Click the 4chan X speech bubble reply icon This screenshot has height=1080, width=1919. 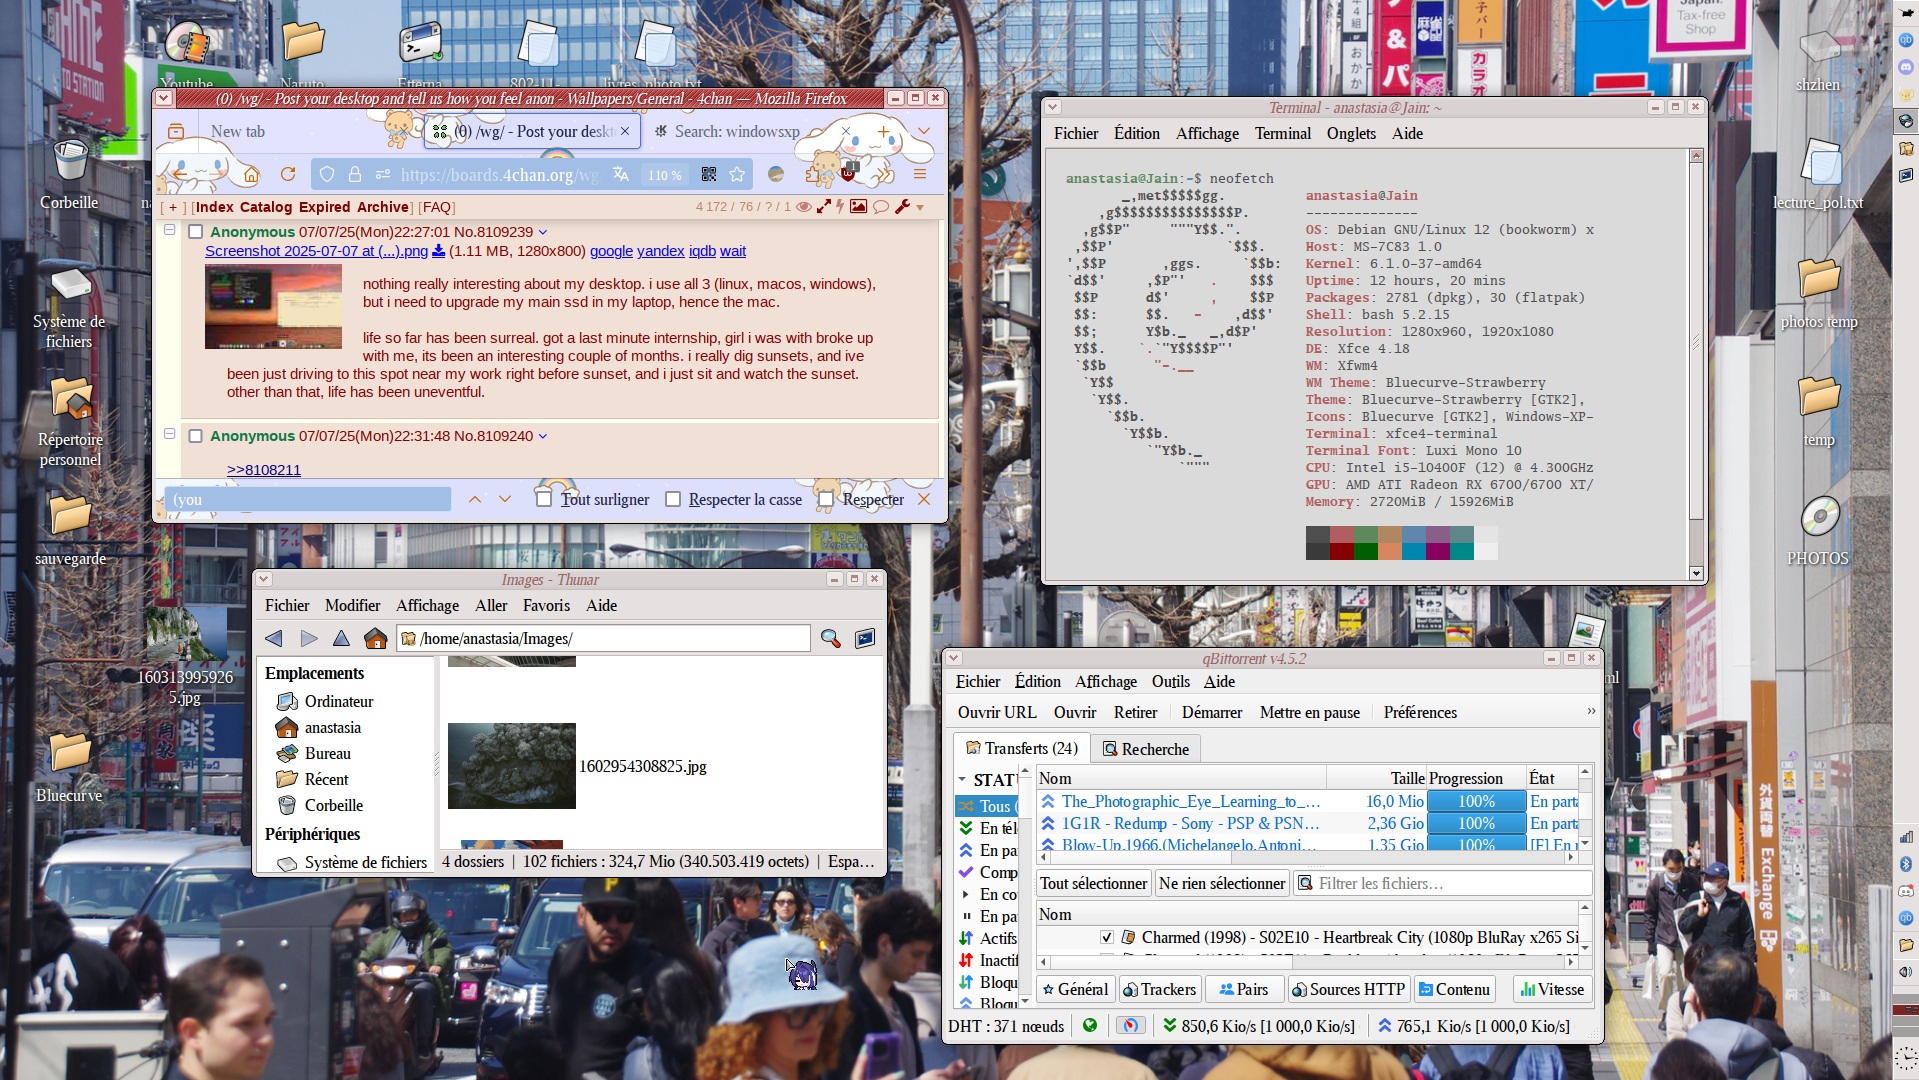pyautogui.click(x=881, y=207)
